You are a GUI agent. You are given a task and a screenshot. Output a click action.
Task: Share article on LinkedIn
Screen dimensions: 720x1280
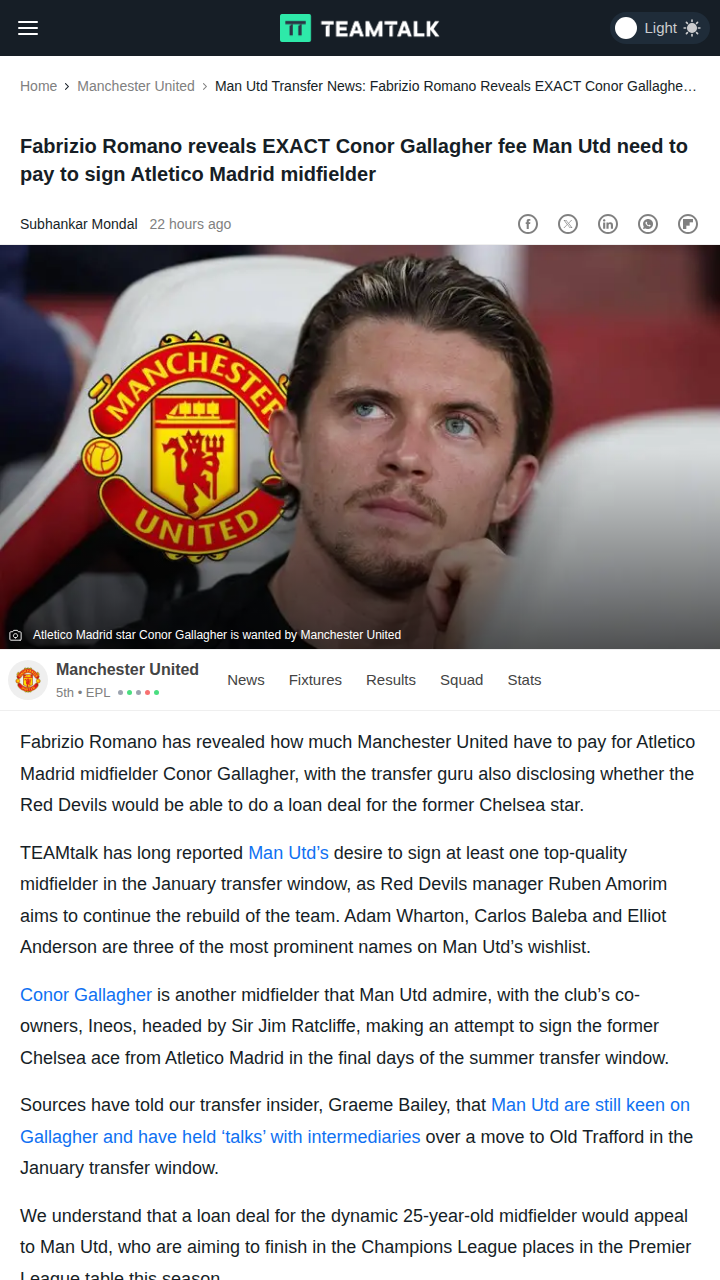pyautogui.click(x=608, y=224)
